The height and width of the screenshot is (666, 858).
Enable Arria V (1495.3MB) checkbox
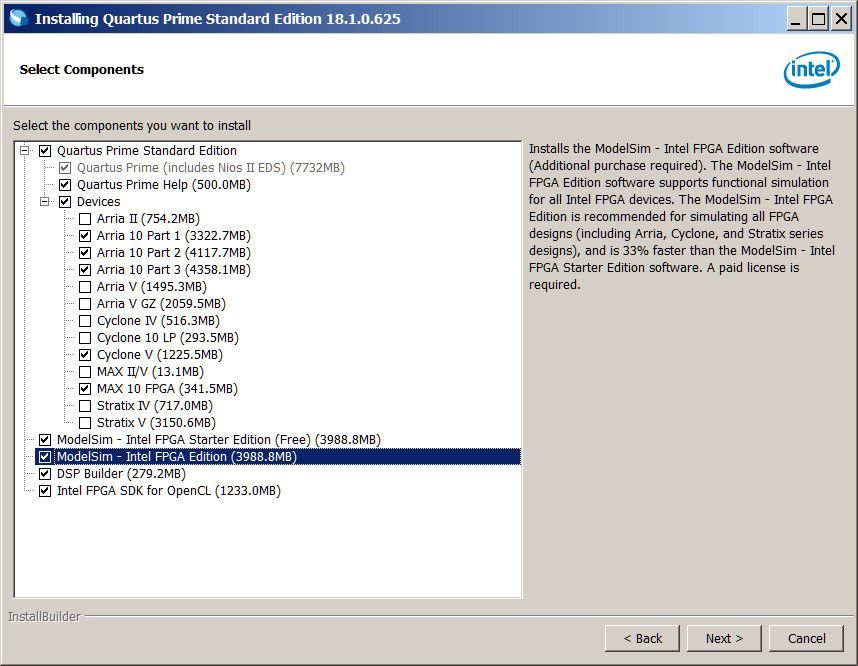[85, 287]
